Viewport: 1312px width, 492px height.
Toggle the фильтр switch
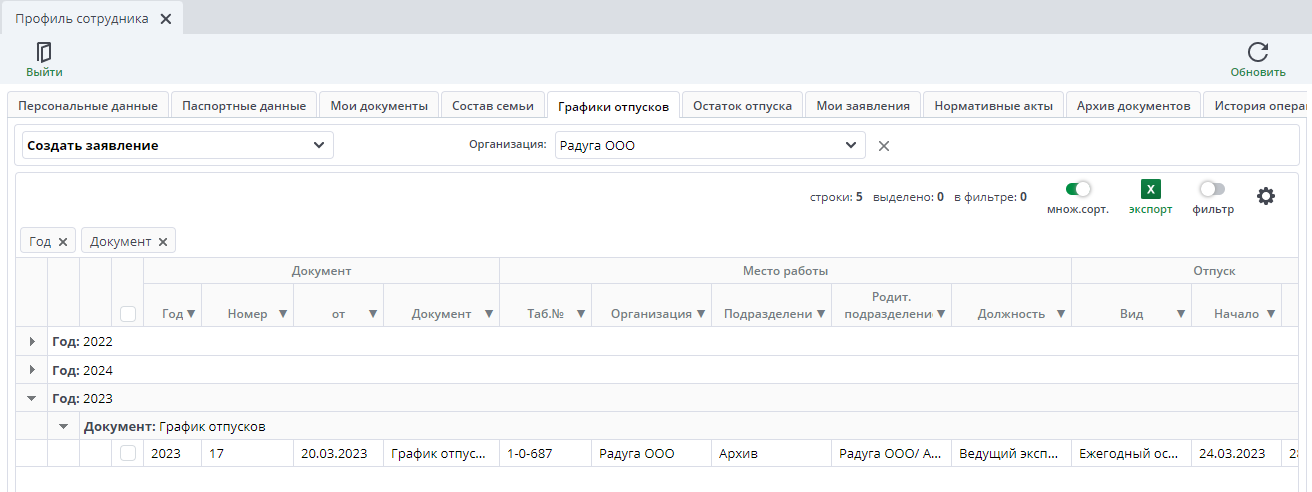click(1212, 189)
